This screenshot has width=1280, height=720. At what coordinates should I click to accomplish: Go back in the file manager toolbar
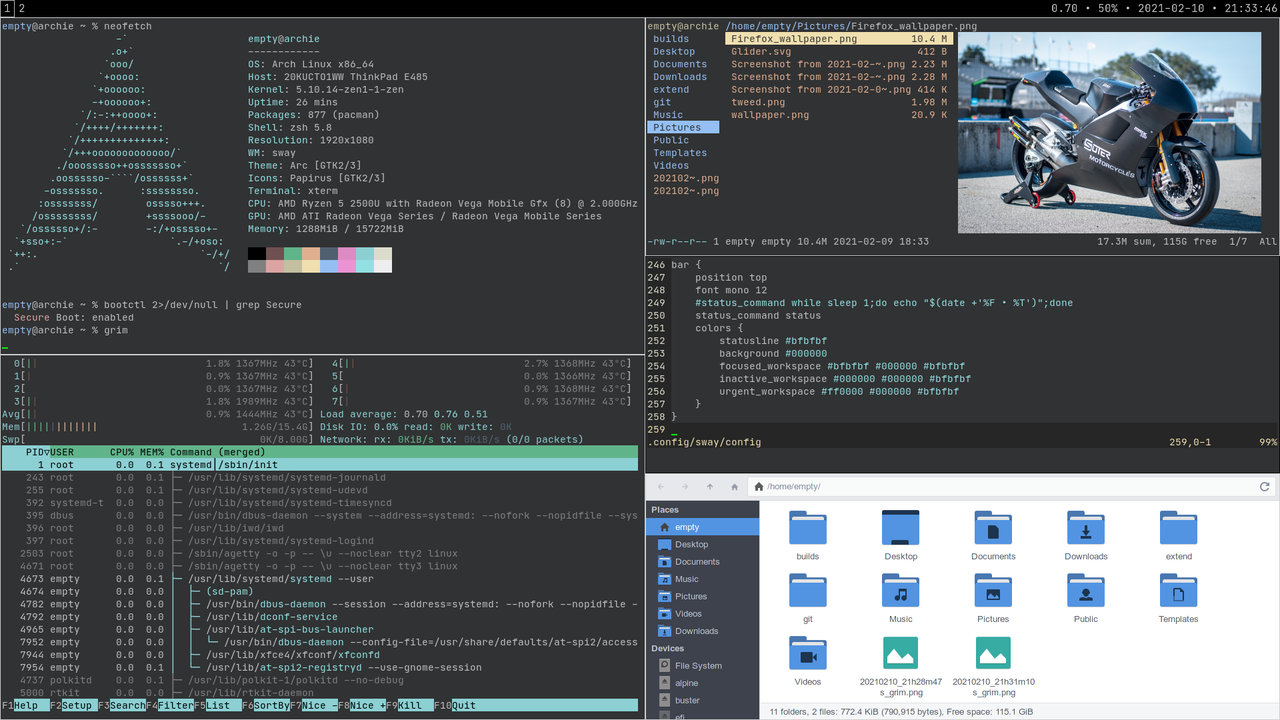point(660,487)
